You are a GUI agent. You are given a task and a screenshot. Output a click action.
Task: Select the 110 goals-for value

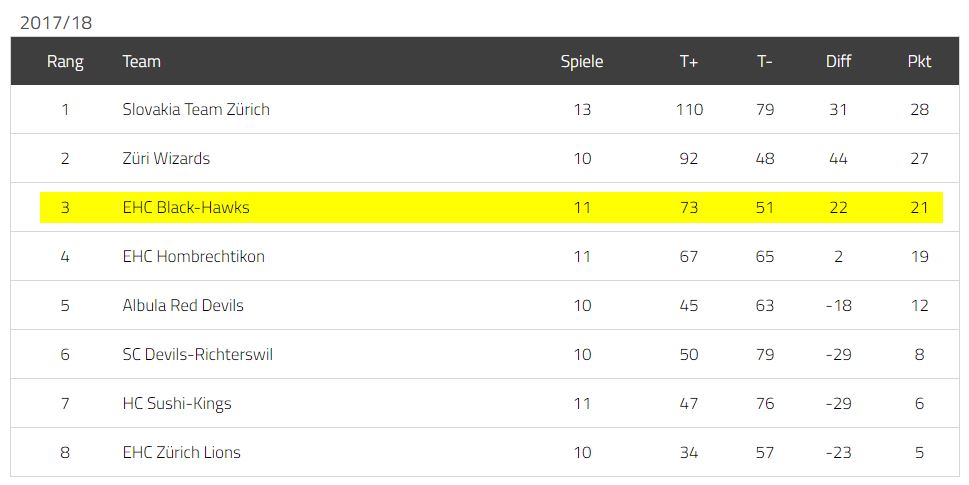coord(689,109)
